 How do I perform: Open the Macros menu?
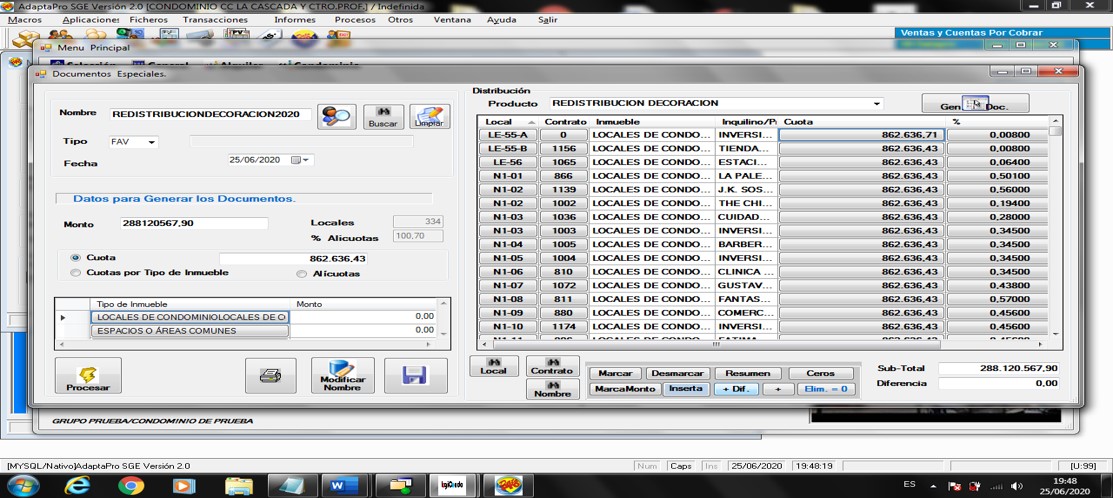pos(25,20)
